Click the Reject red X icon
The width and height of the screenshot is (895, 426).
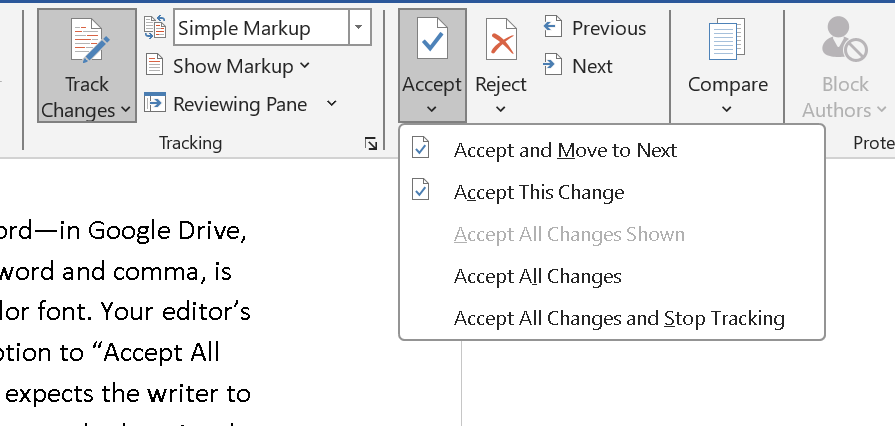[x=500, y=42]
